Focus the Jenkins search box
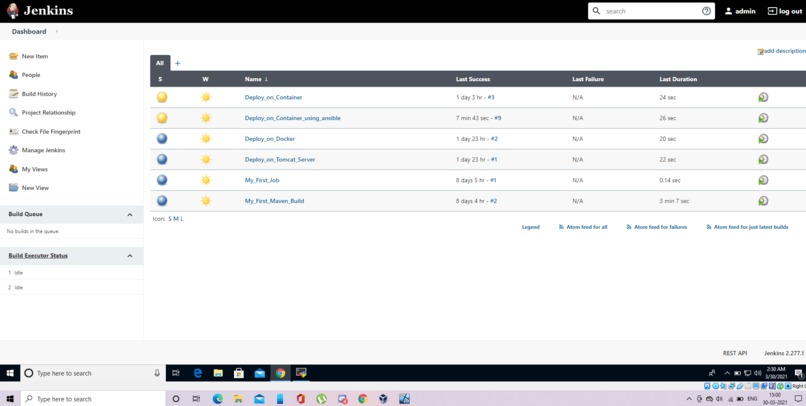The image size is (806, 406). [x=651, y=11]
